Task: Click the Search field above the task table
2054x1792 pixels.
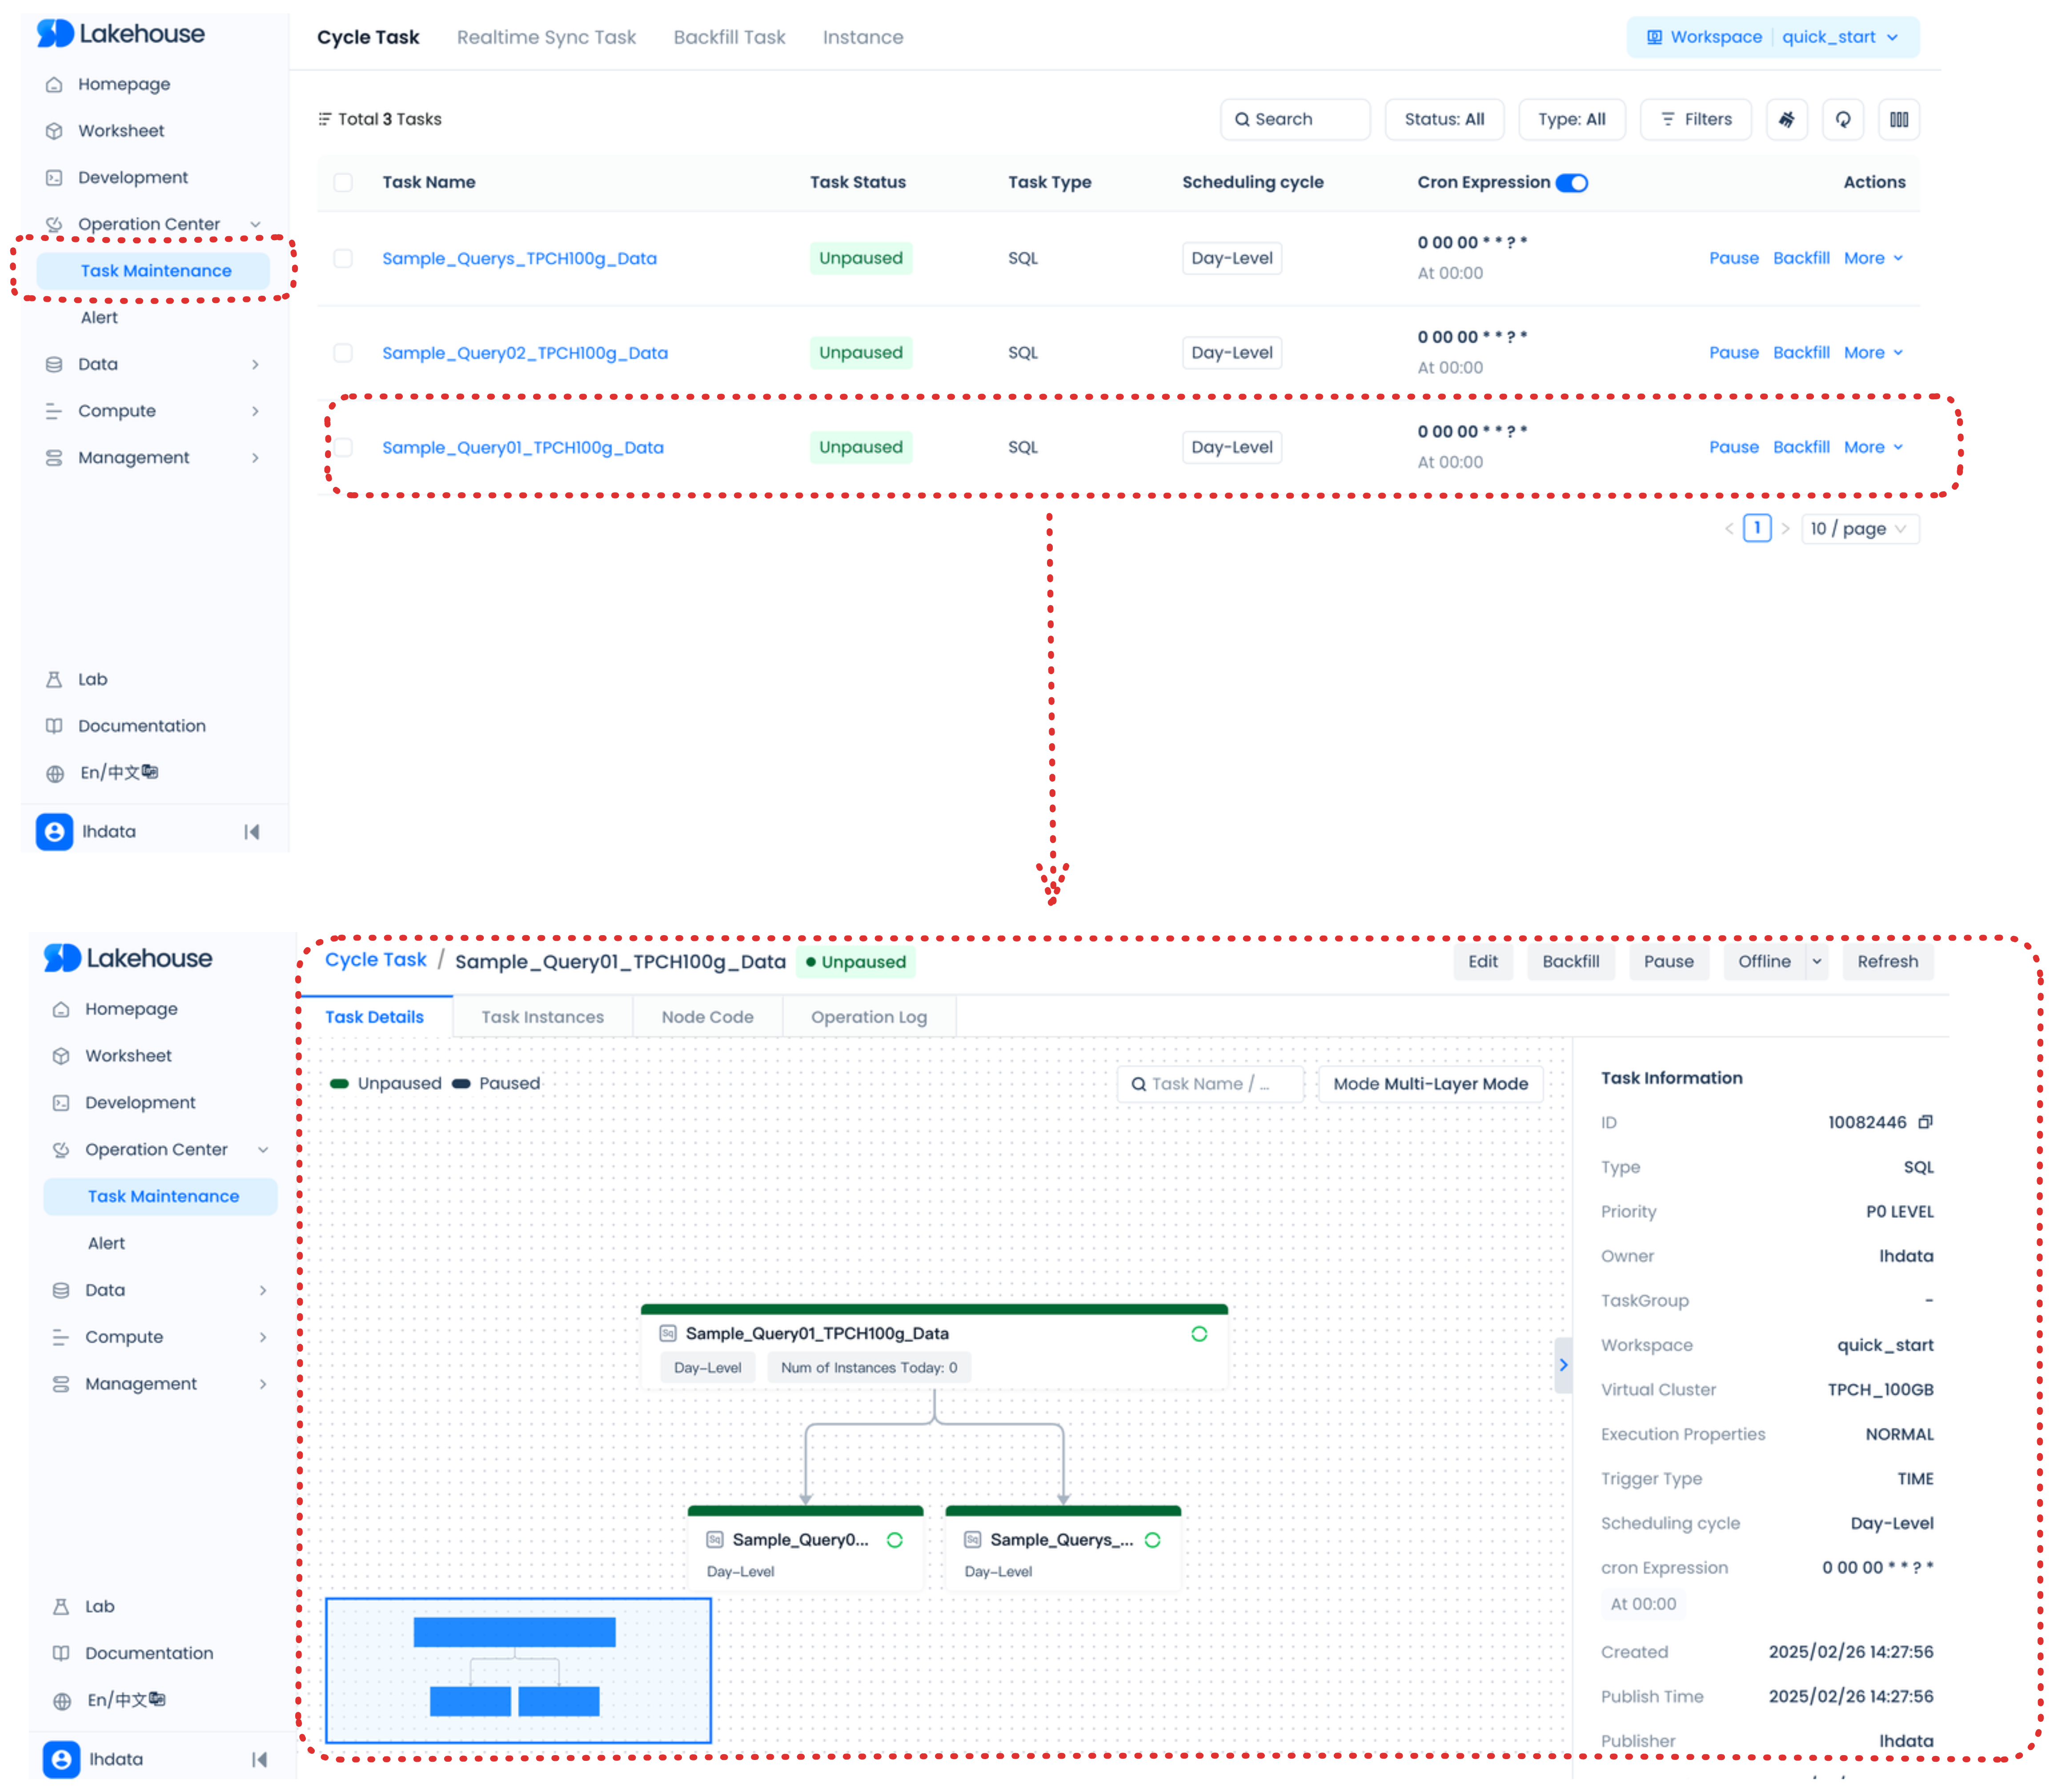Action: point(1294,119)
